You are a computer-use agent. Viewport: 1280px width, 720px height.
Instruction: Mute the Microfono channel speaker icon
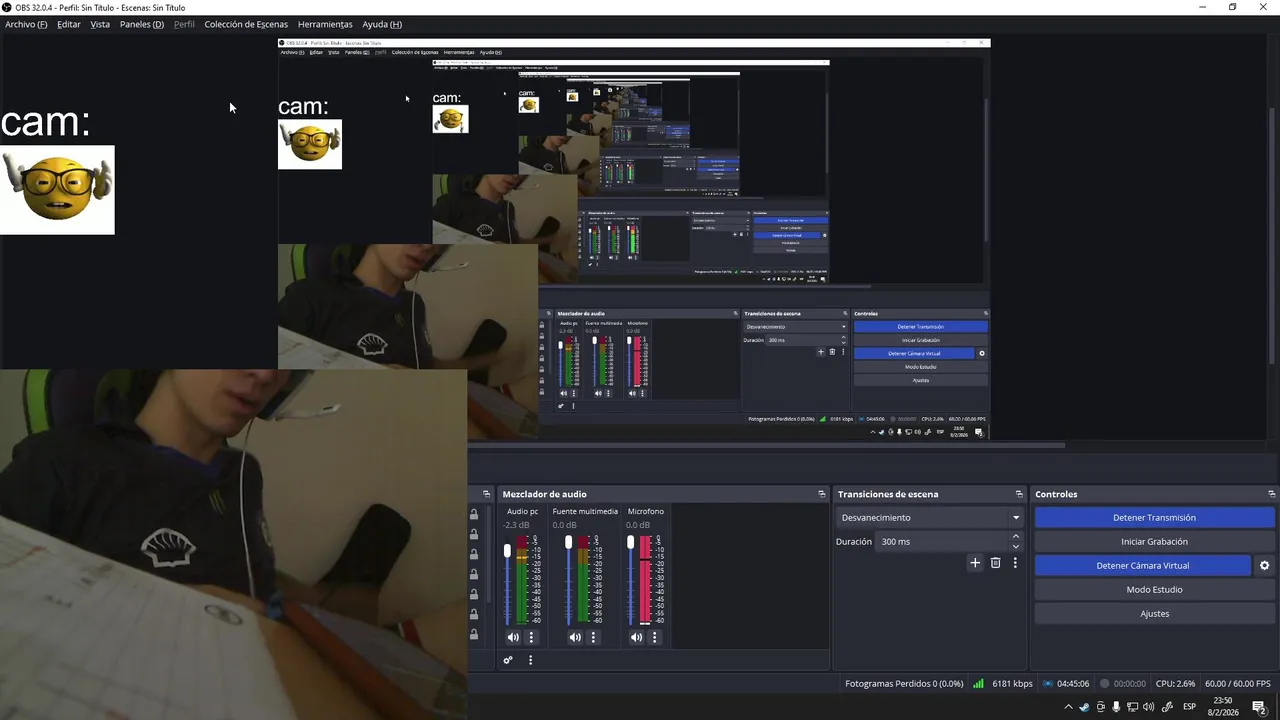click(637, 637)
